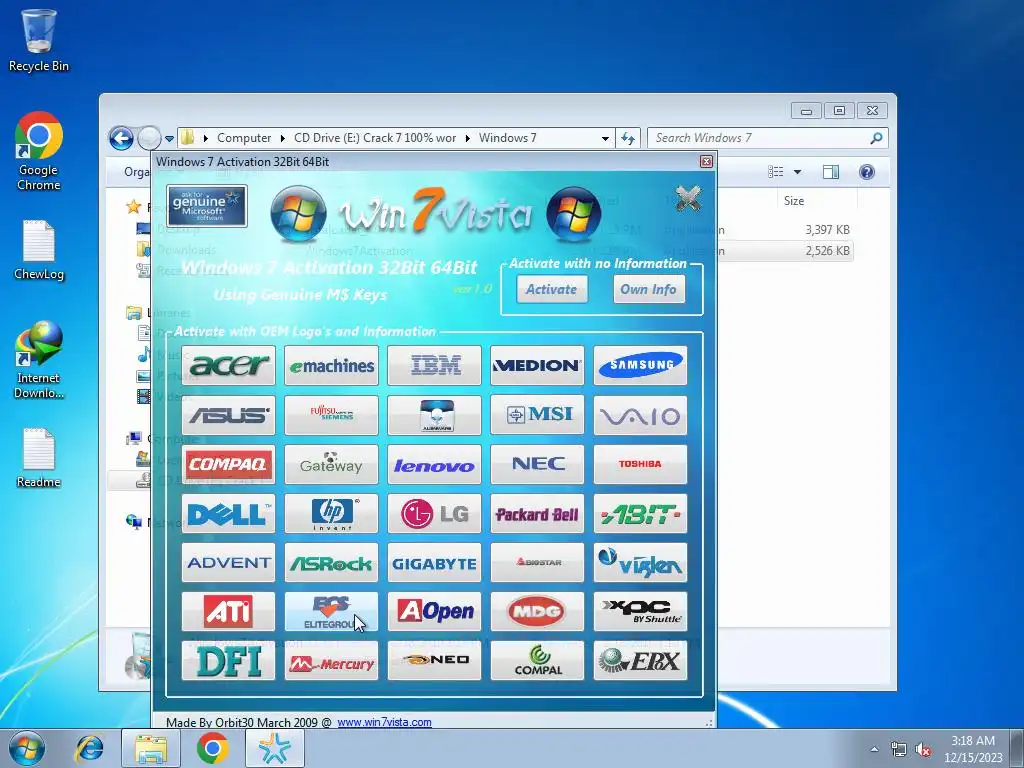The height and width of the screenshot is (768, 1024).
Task: Pick the LG OEM logo
Action: point(434,514)
